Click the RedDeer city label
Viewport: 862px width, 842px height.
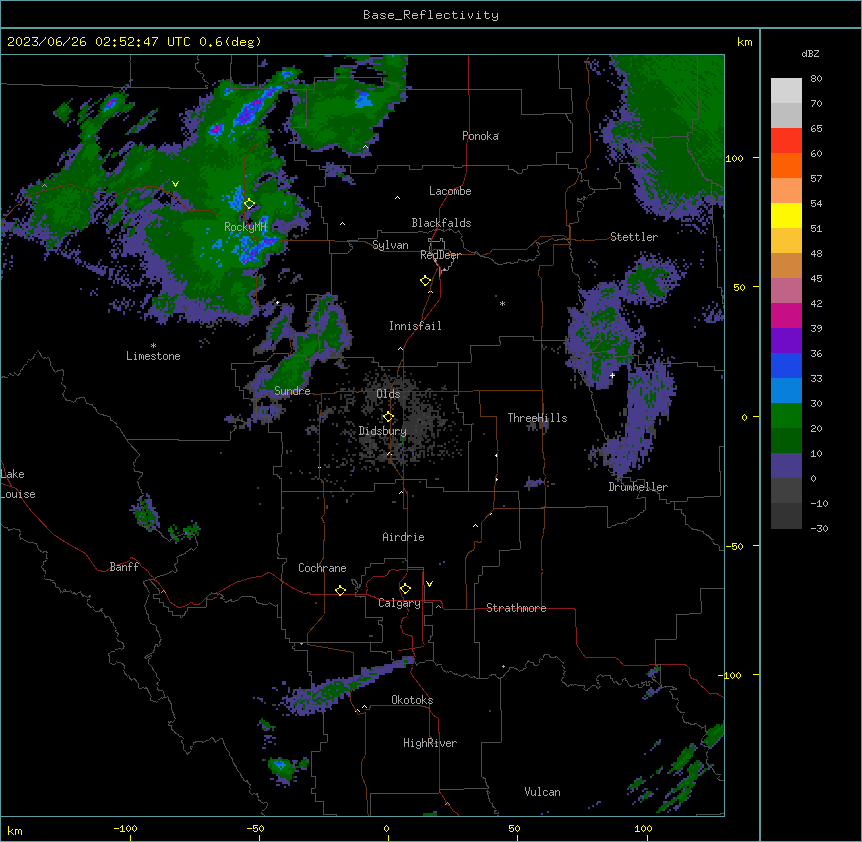[440, 255]
